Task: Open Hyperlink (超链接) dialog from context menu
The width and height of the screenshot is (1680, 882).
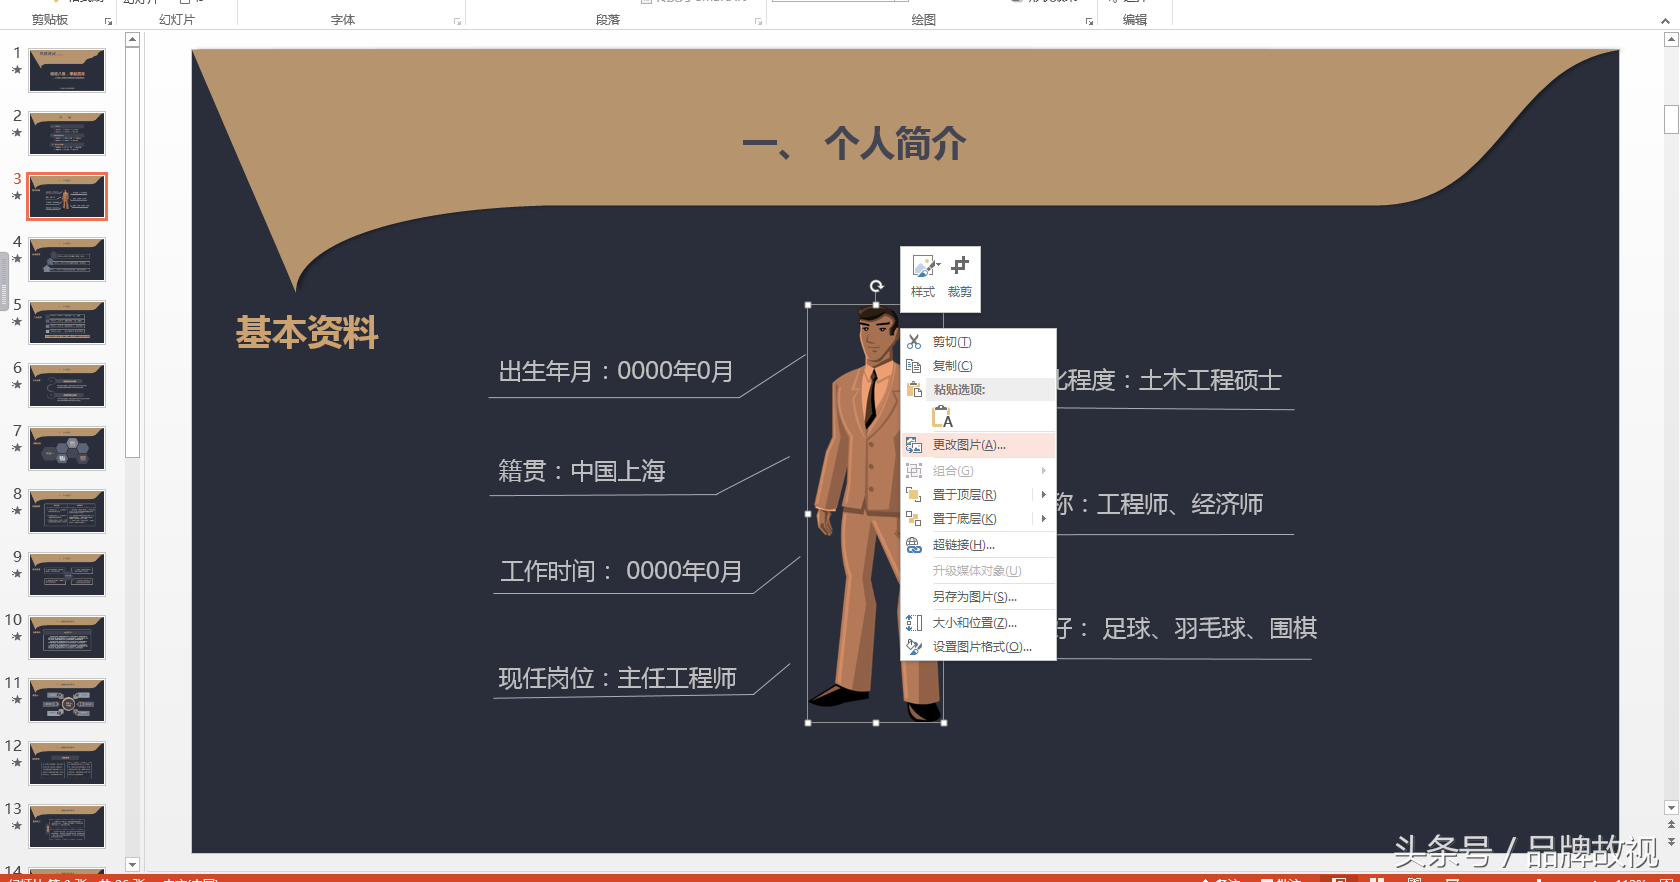Action: click(978, 545)
